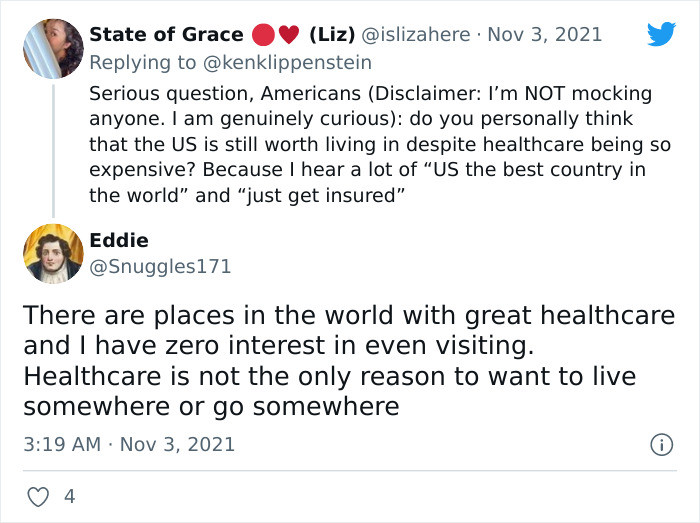Click the like count of 4
Screen dimensions: 700x523
click(x=70, y=497)
